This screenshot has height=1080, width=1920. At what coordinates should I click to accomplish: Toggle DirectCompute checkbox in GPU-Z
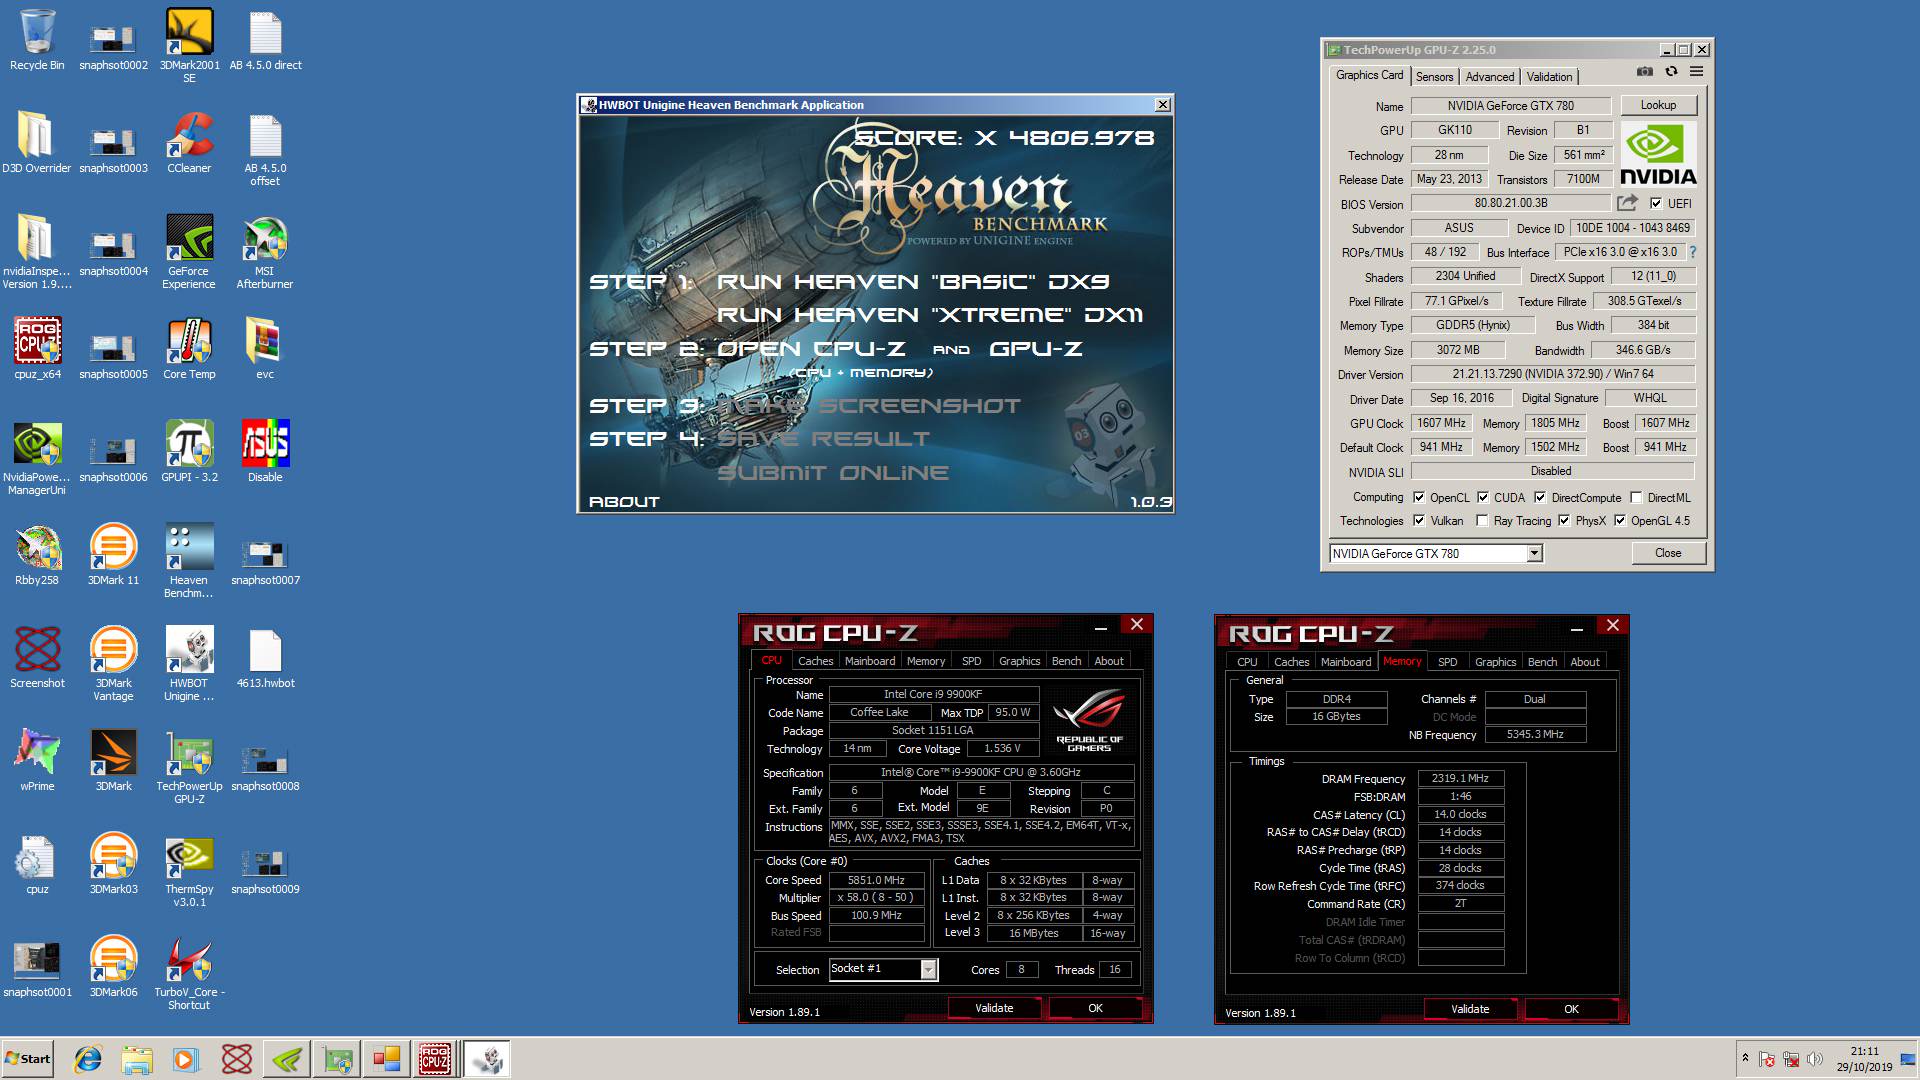click(1540, 497)
